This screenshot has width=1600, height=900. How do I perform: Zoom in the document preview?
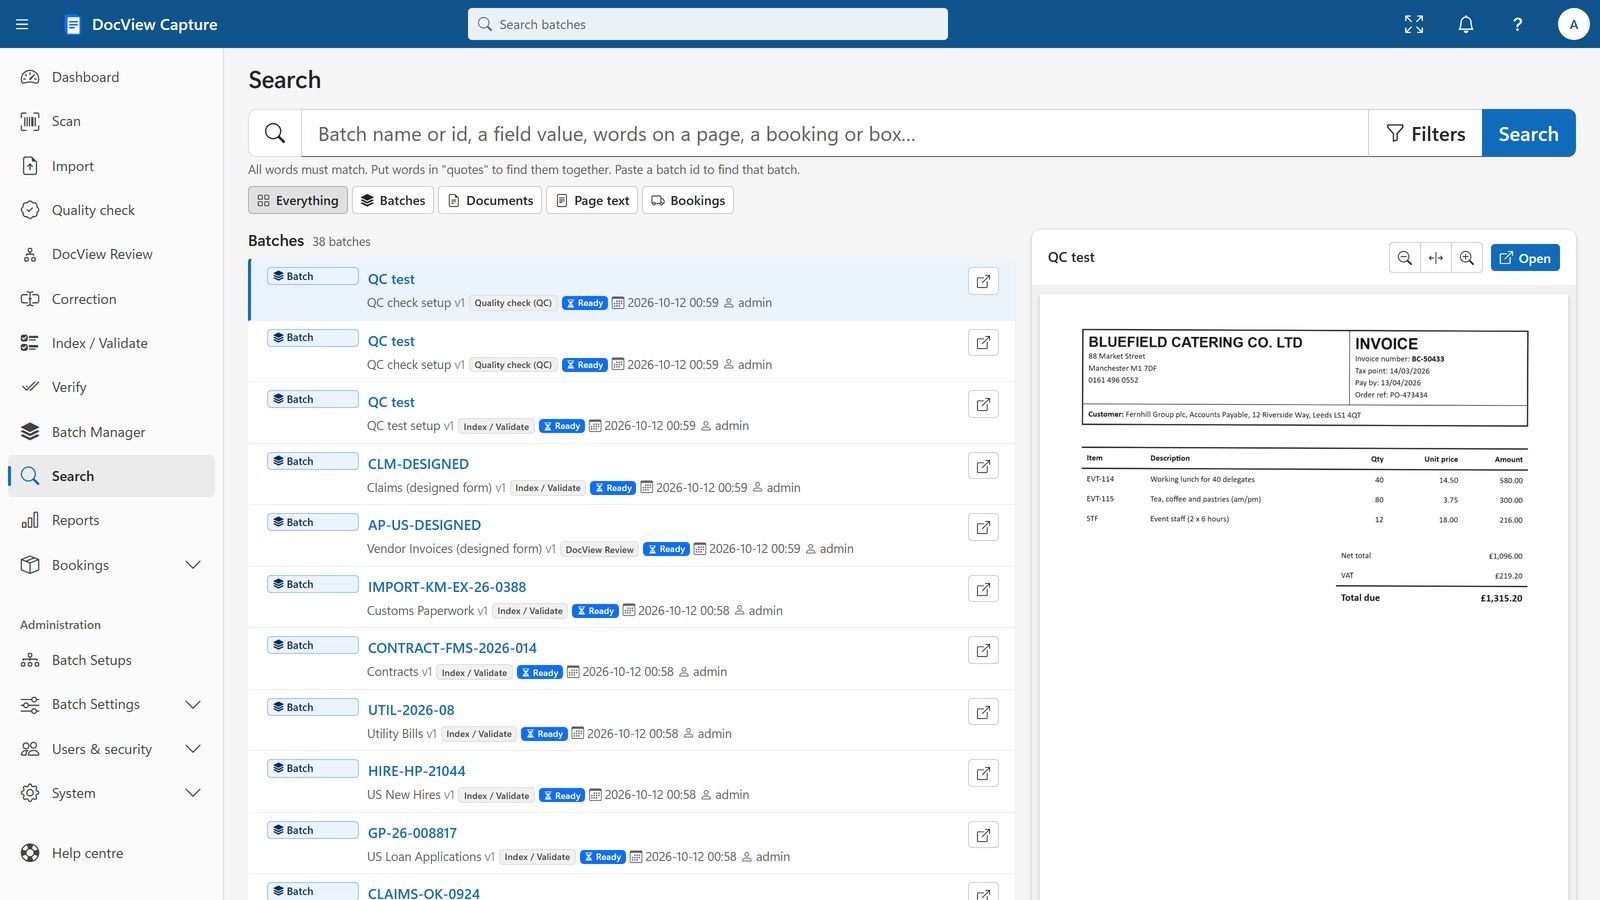click(x=1467, y=258)
